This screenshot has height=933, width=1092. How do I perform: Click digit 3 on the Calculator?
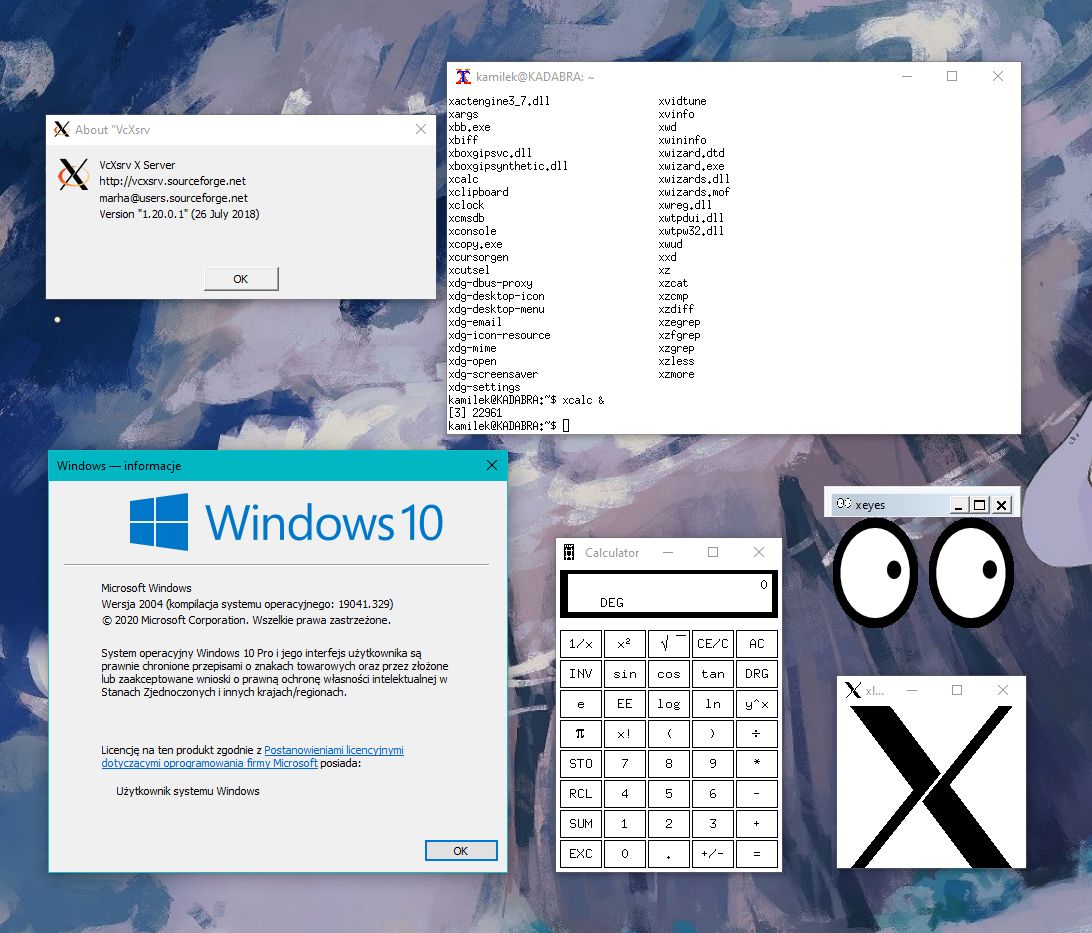tap(712, 824)
